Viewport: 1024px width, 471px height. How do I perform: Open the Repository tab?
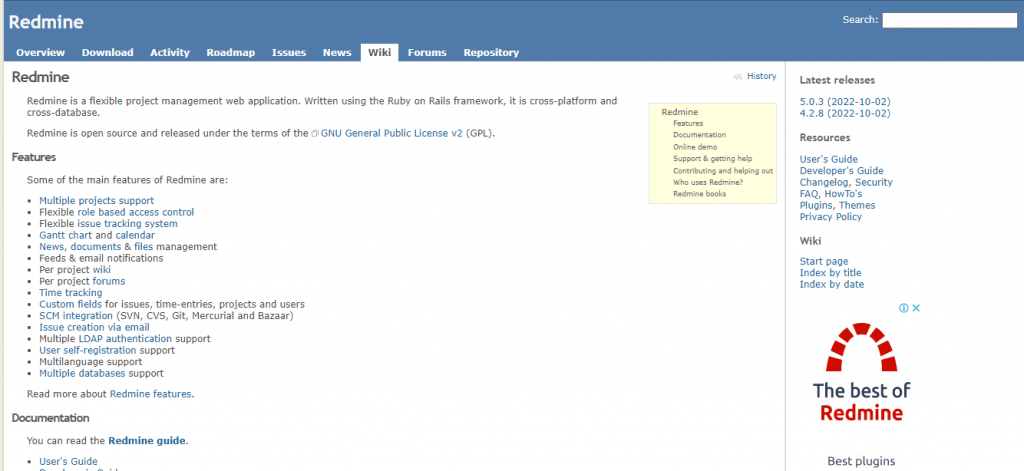tap(491, 53)
